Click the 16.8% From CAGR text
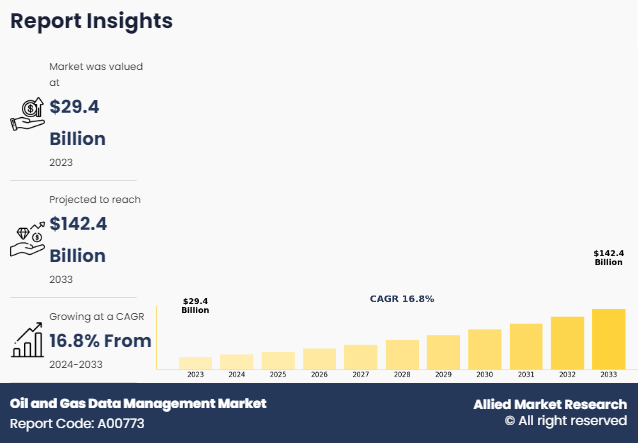This screenshot has height=443, width=638. [100, 341]
